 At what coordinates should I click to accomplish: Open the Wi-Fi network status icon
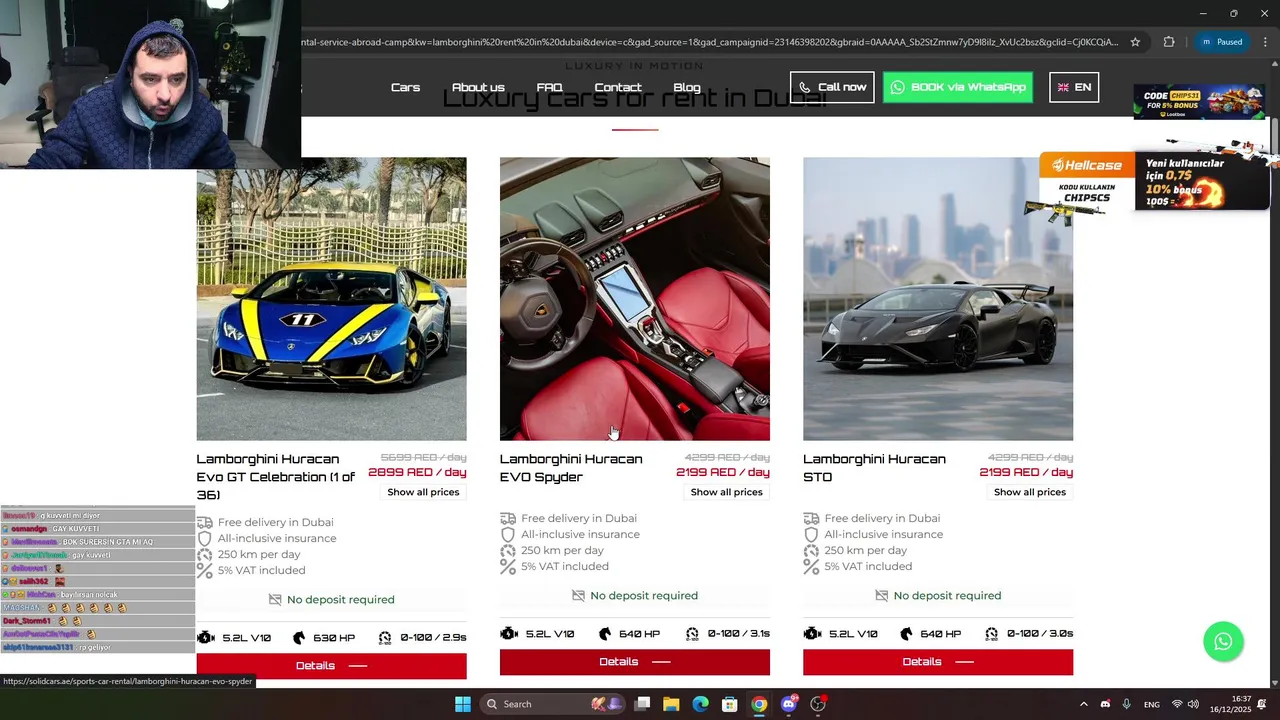tap(1177, 704)
